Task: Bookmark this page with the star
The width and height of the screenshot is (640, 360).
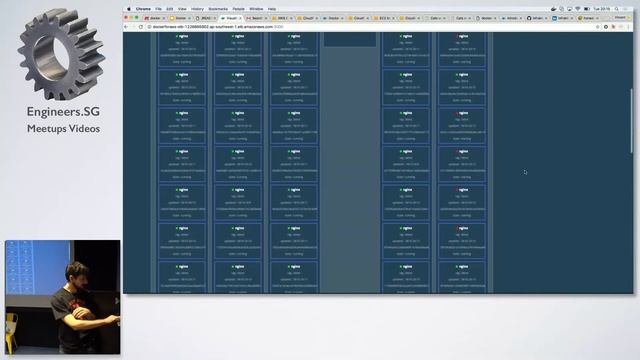Action: click(x=598, y=27)
